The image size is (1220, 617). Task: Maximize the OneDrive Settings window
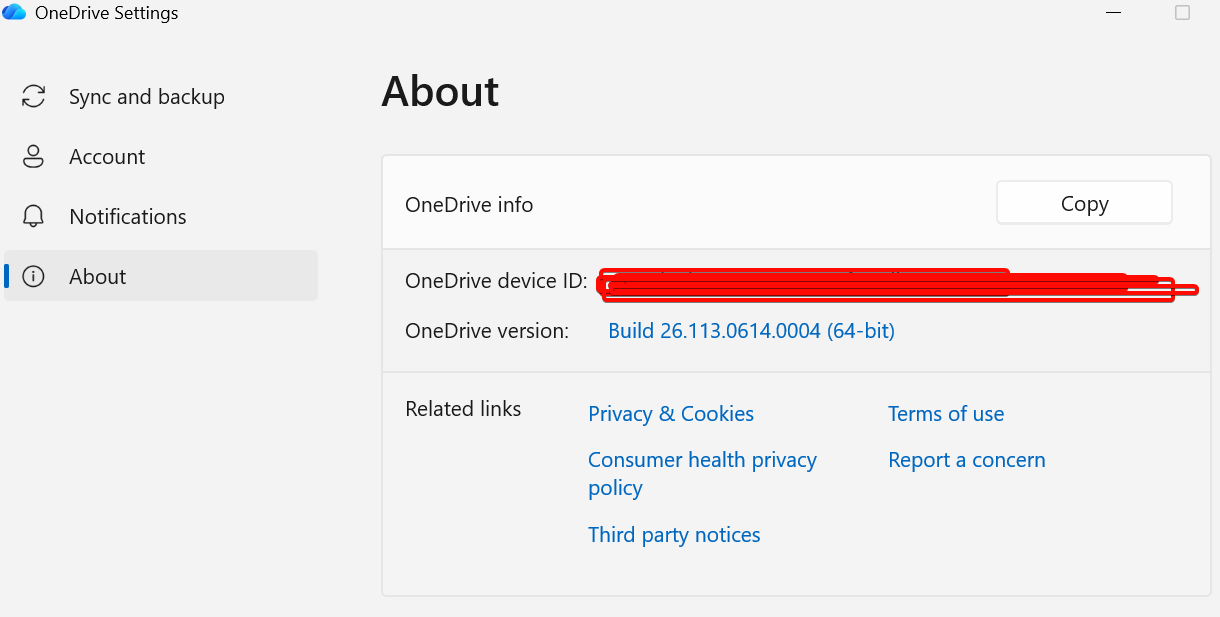coord(1182,13)
